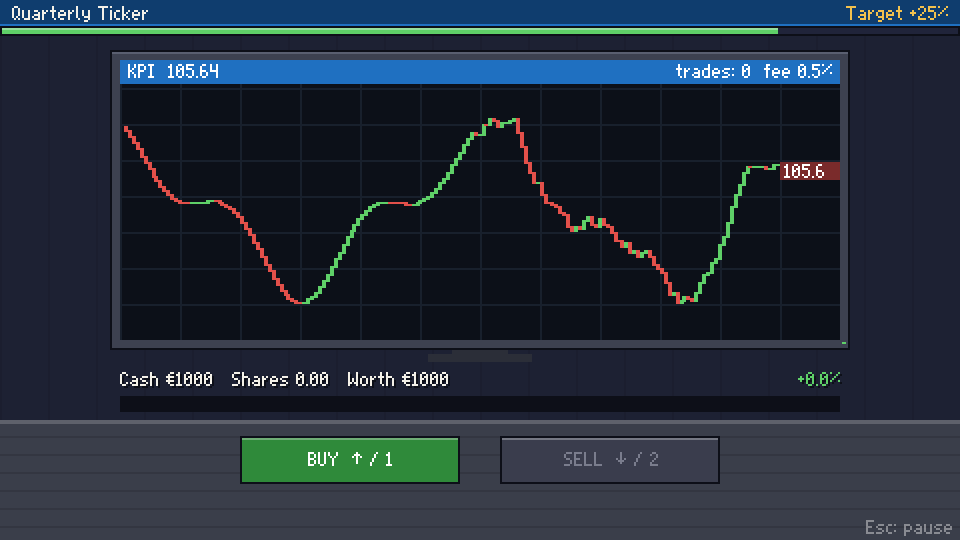Screen dimensions: 960x540
Task: Click the 'Target +25%' goal label
Action: point(897,13)
